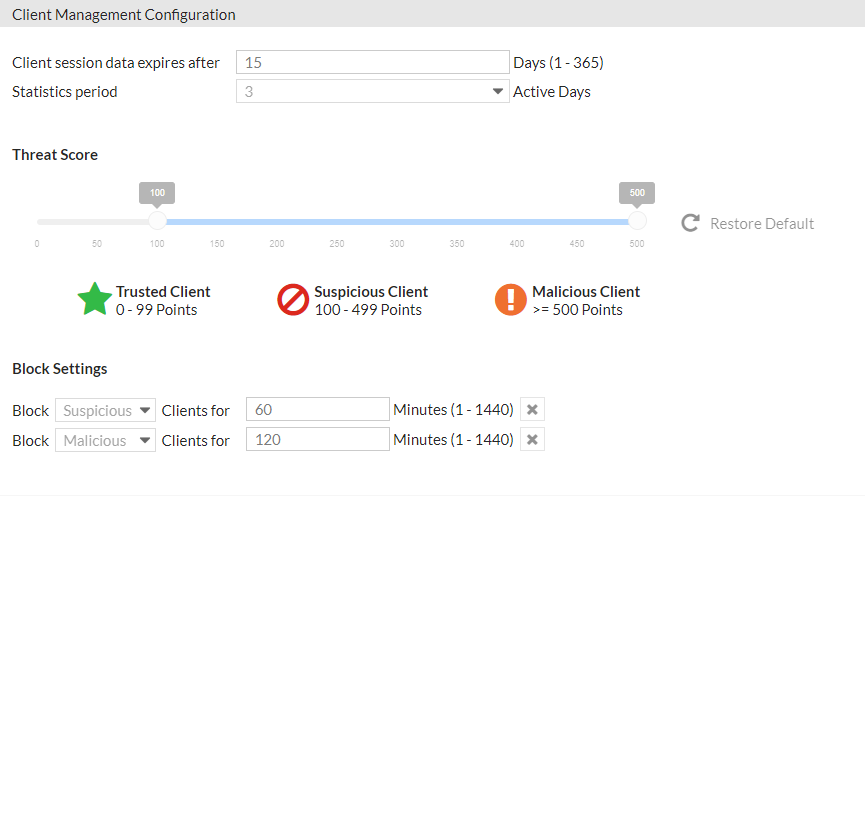Click the slider handle at 500
Screen dimensions: 865x813
[637, 221]
